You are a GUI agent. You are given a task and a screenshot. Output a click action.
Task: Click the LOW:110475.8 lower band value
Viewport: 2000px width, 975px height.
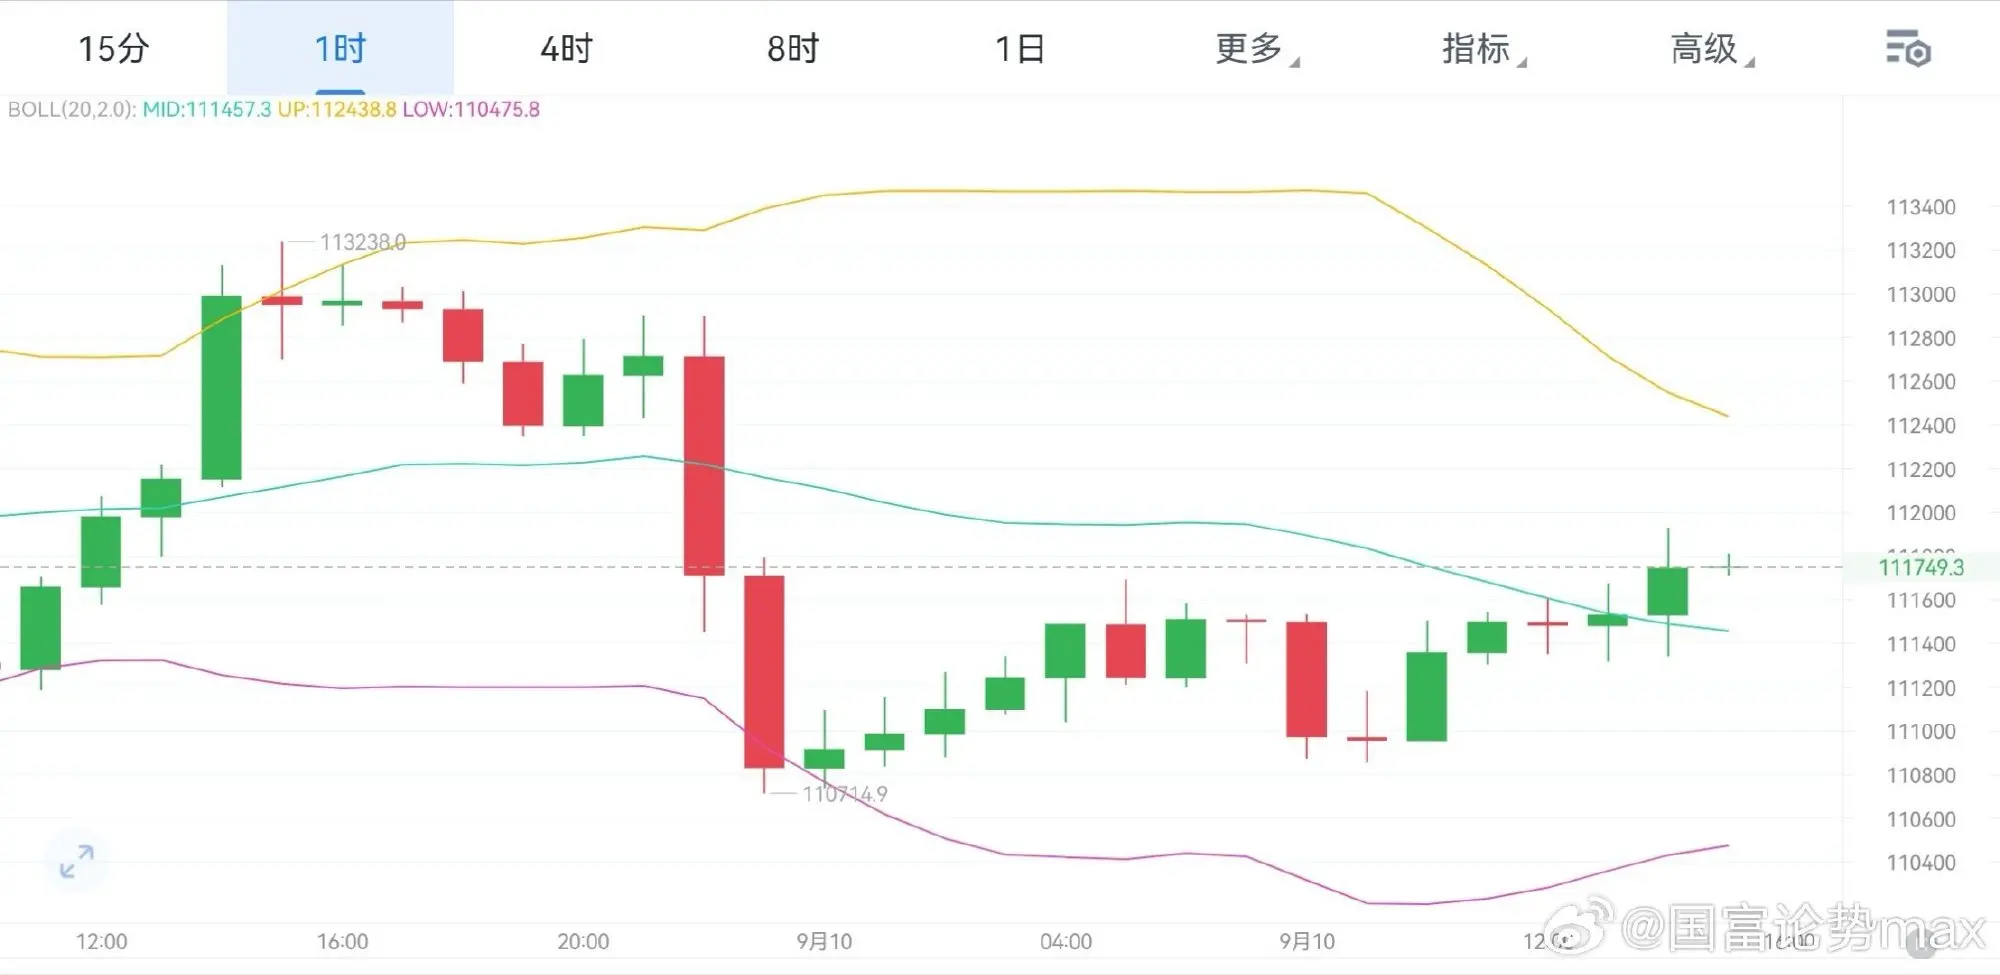point(471,109)
